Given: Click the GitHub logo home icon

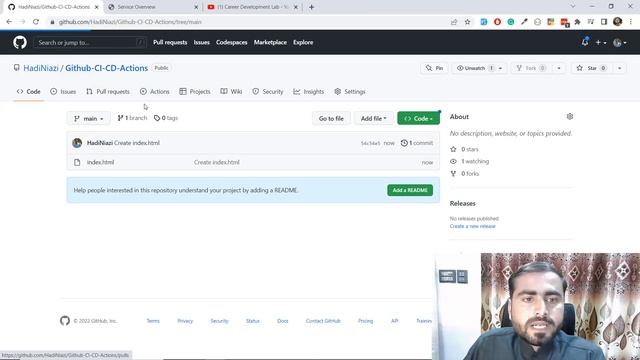Looking at the screenshot, I should point(20,42).
